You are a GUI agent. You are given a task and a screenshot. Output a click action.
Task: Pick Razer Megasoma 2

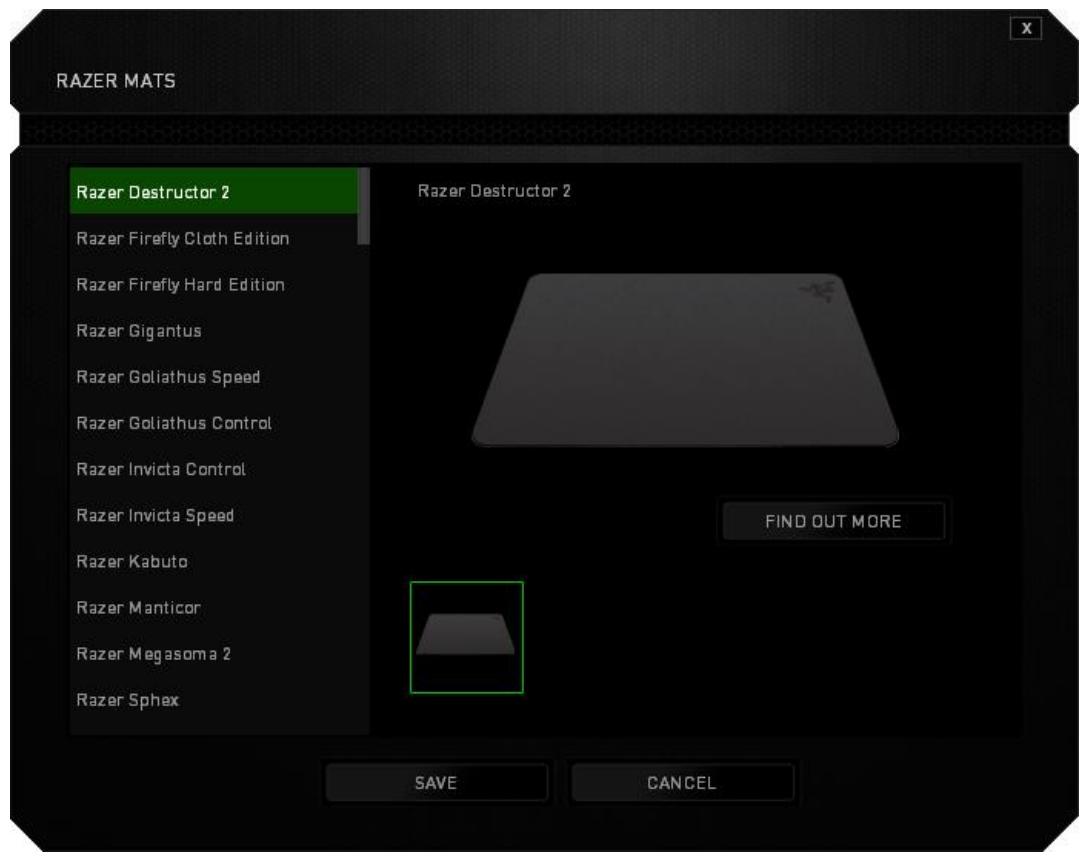(x=214, y=654)
